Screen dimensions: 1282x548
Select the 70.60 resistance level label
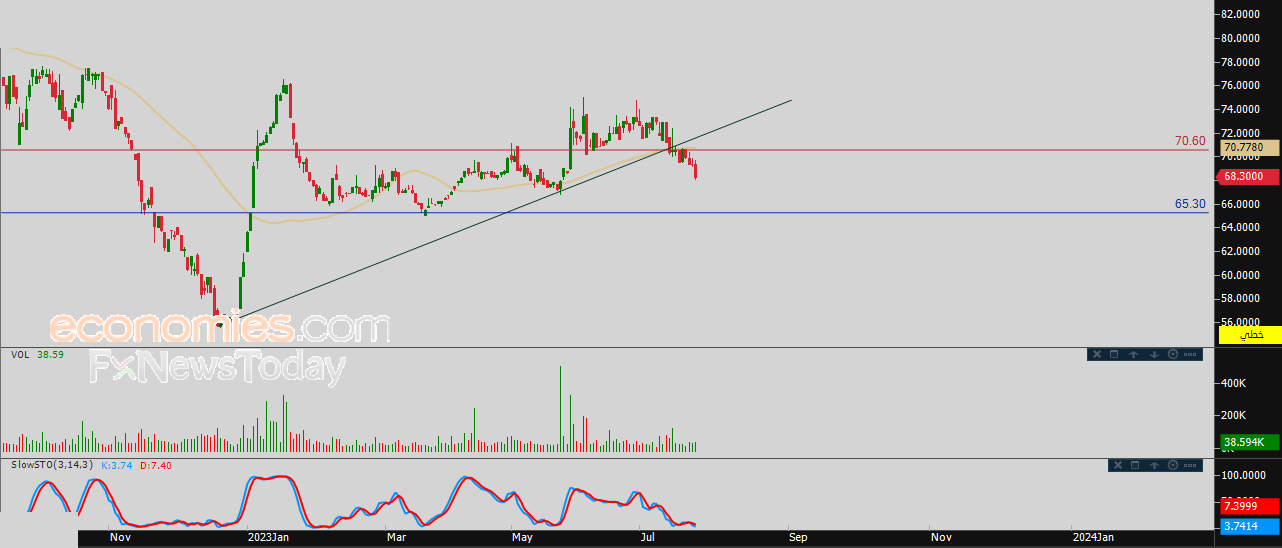(x=1190, y=141)
